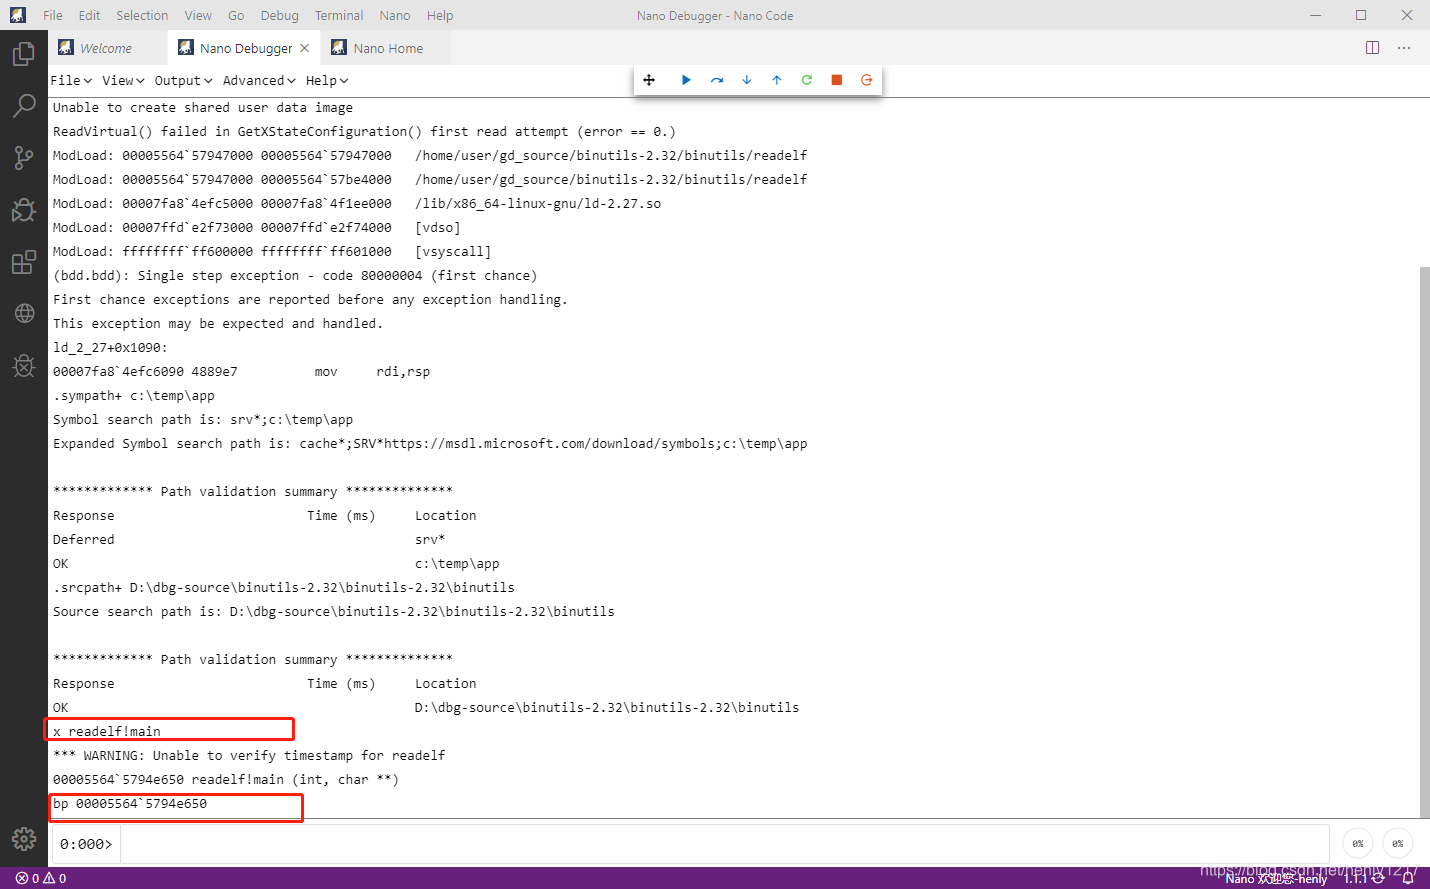
Task: Click the 'ld_2_27+0x1090:' line
Action: pos(111,348)
